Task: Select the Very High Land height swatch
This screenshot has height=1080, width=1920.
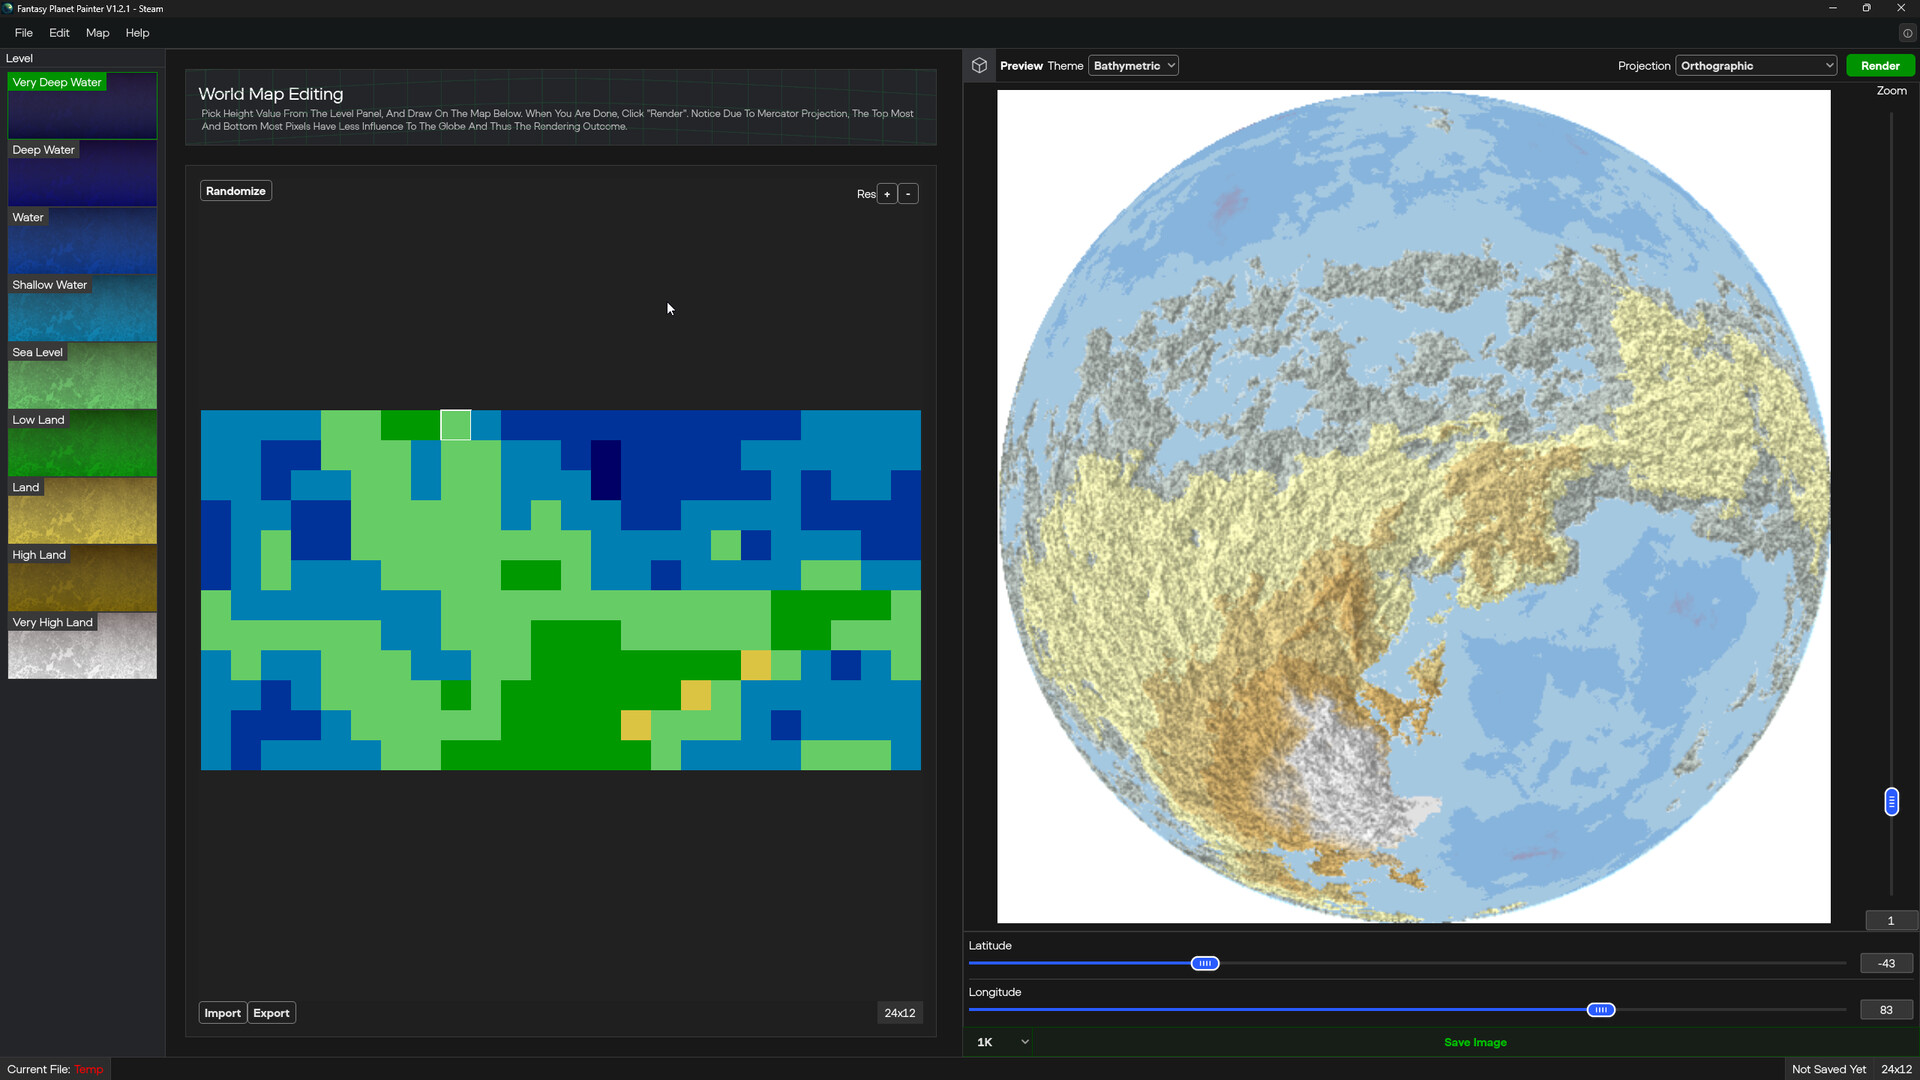Action: (x=82, y=646)
